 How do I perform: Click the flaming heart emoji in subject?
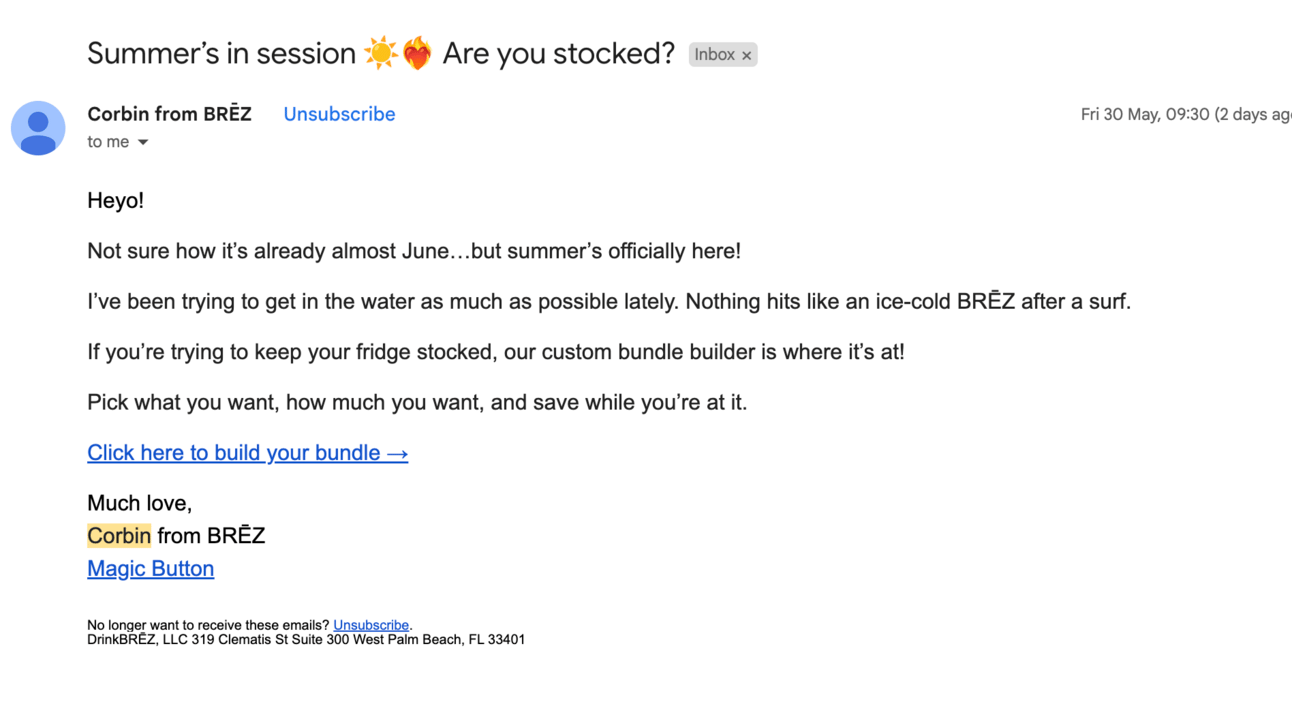(417, 53)
